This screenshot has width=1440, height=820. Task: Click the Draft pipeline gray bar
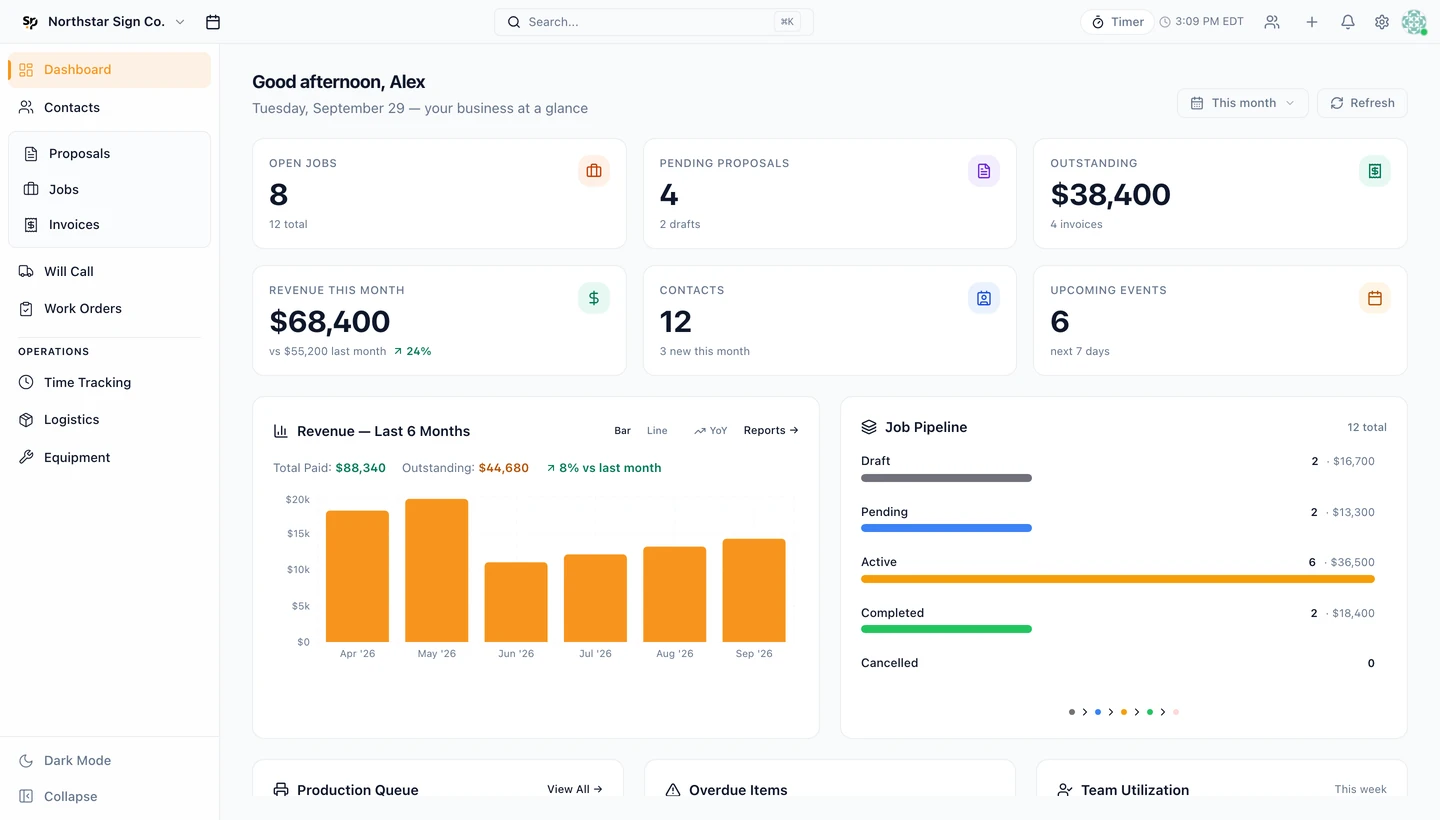(946, 478)
